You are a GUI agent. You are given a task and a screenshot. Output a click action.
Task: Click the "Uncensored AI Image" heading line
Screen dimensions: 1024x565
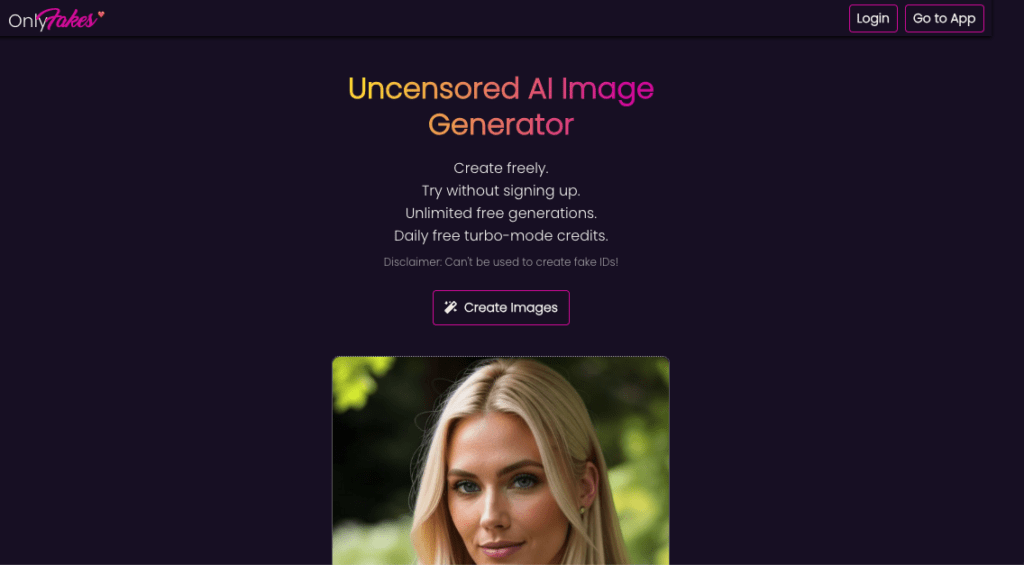pos(501,88)
